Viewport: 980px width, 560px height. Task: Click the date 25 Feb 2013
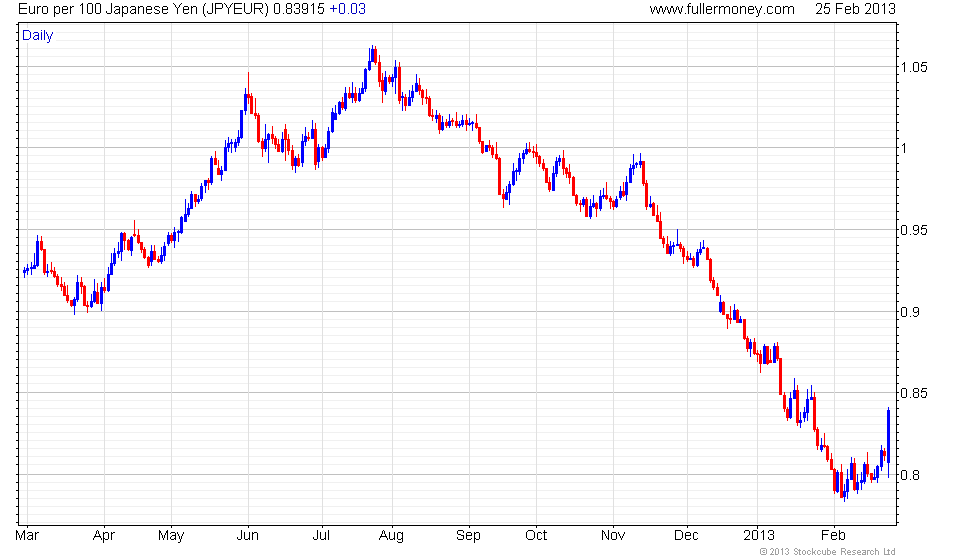[x=855, y=9]
